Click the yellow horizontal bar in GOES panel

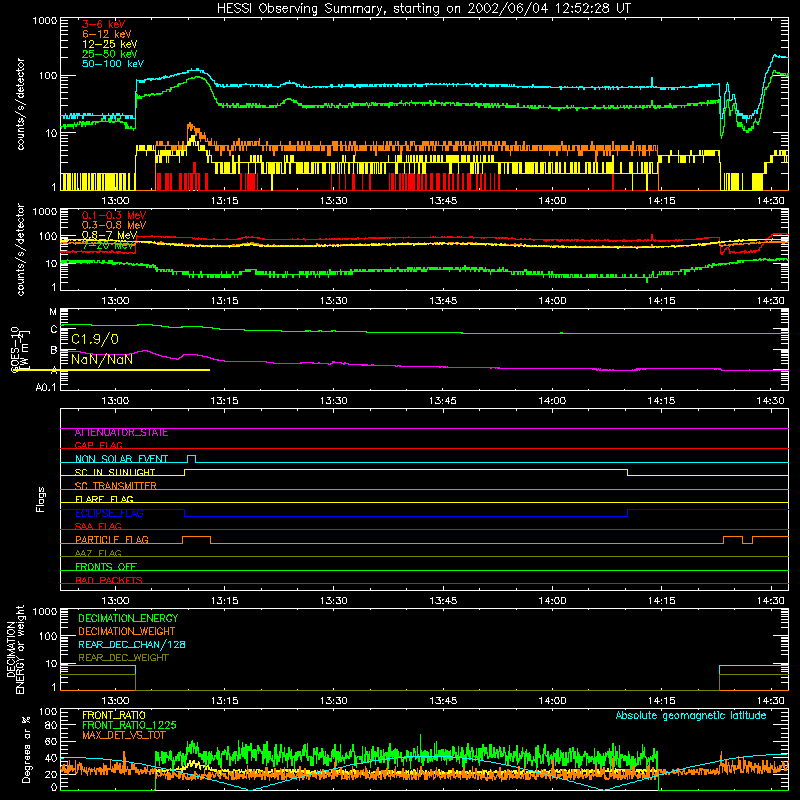click(110, 370)
